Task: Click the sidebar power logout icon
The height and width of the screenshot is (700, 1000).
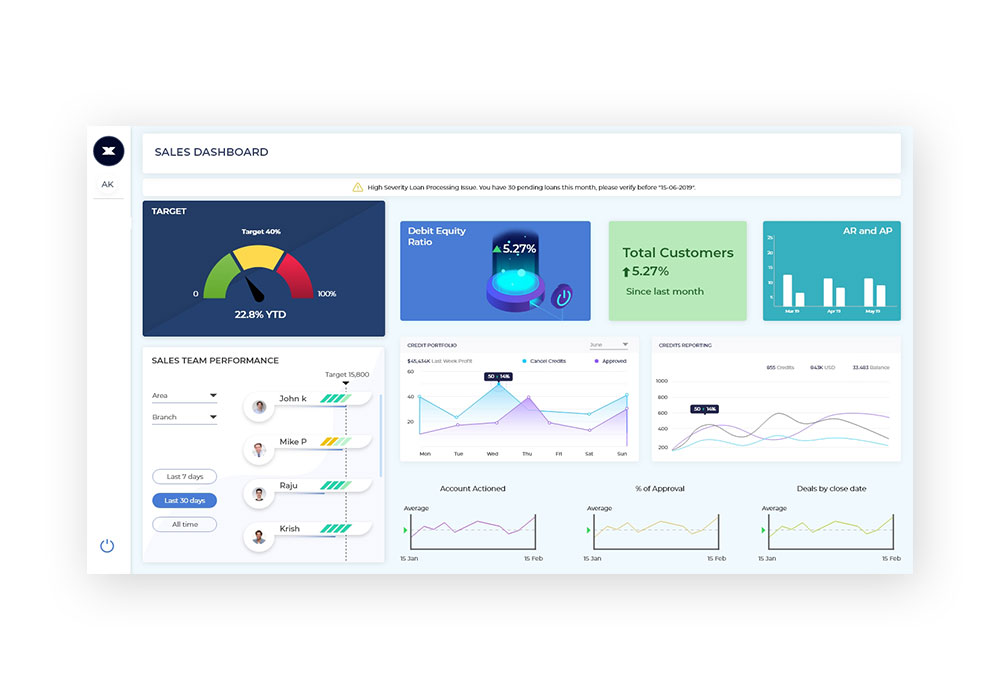Action: coord(107,546)
